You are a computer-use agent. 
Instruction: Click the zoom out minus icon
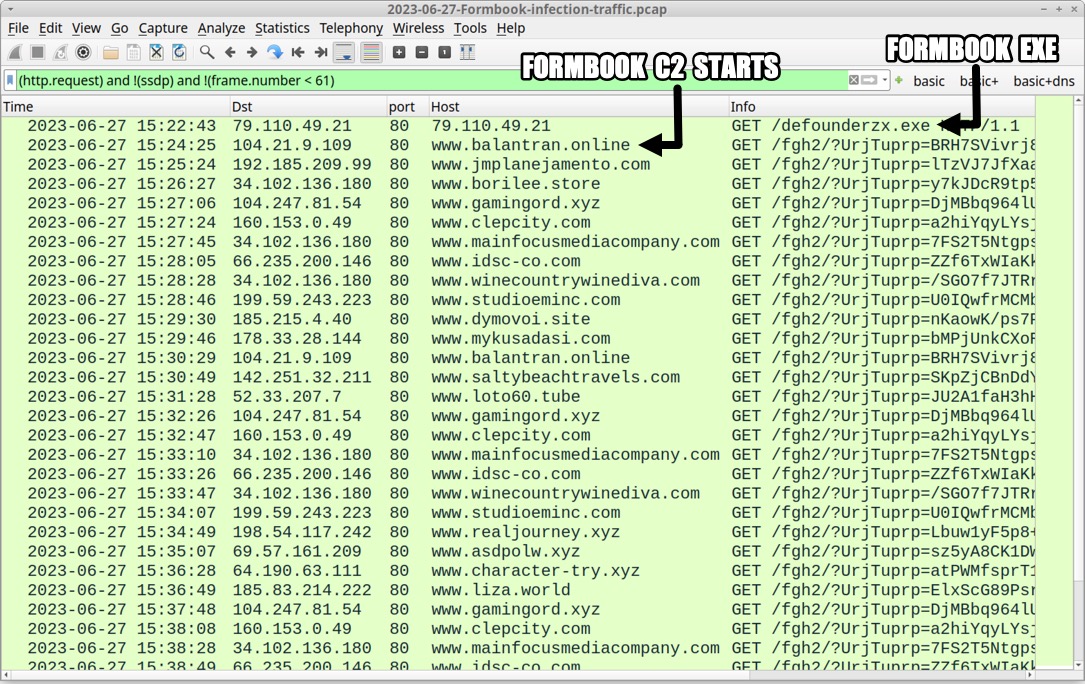pyautogui.click(x=422, y=52)
